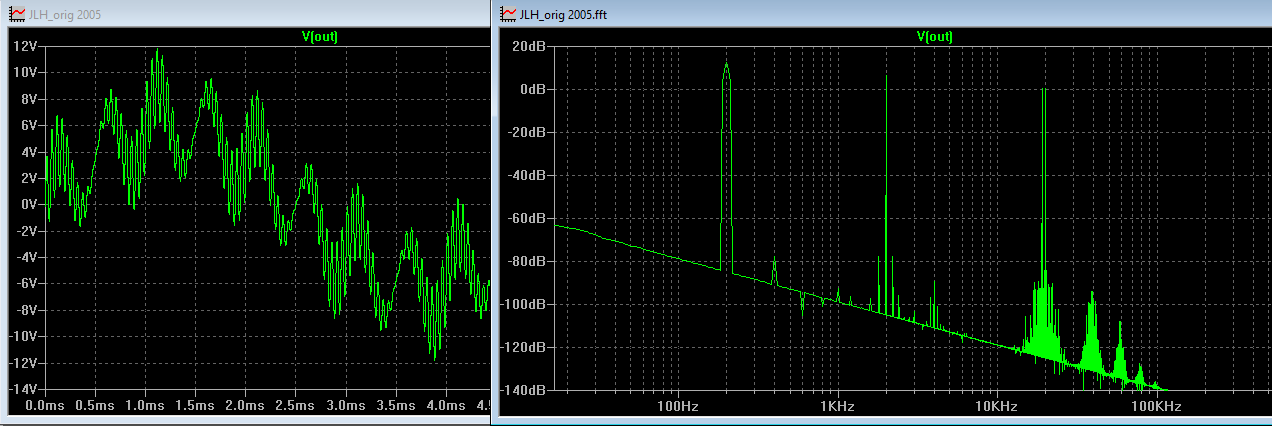Screen dimensions: 1272x426
Task: Click the 100Hz label on the frequency axis
Action: (x=677, y=407)
